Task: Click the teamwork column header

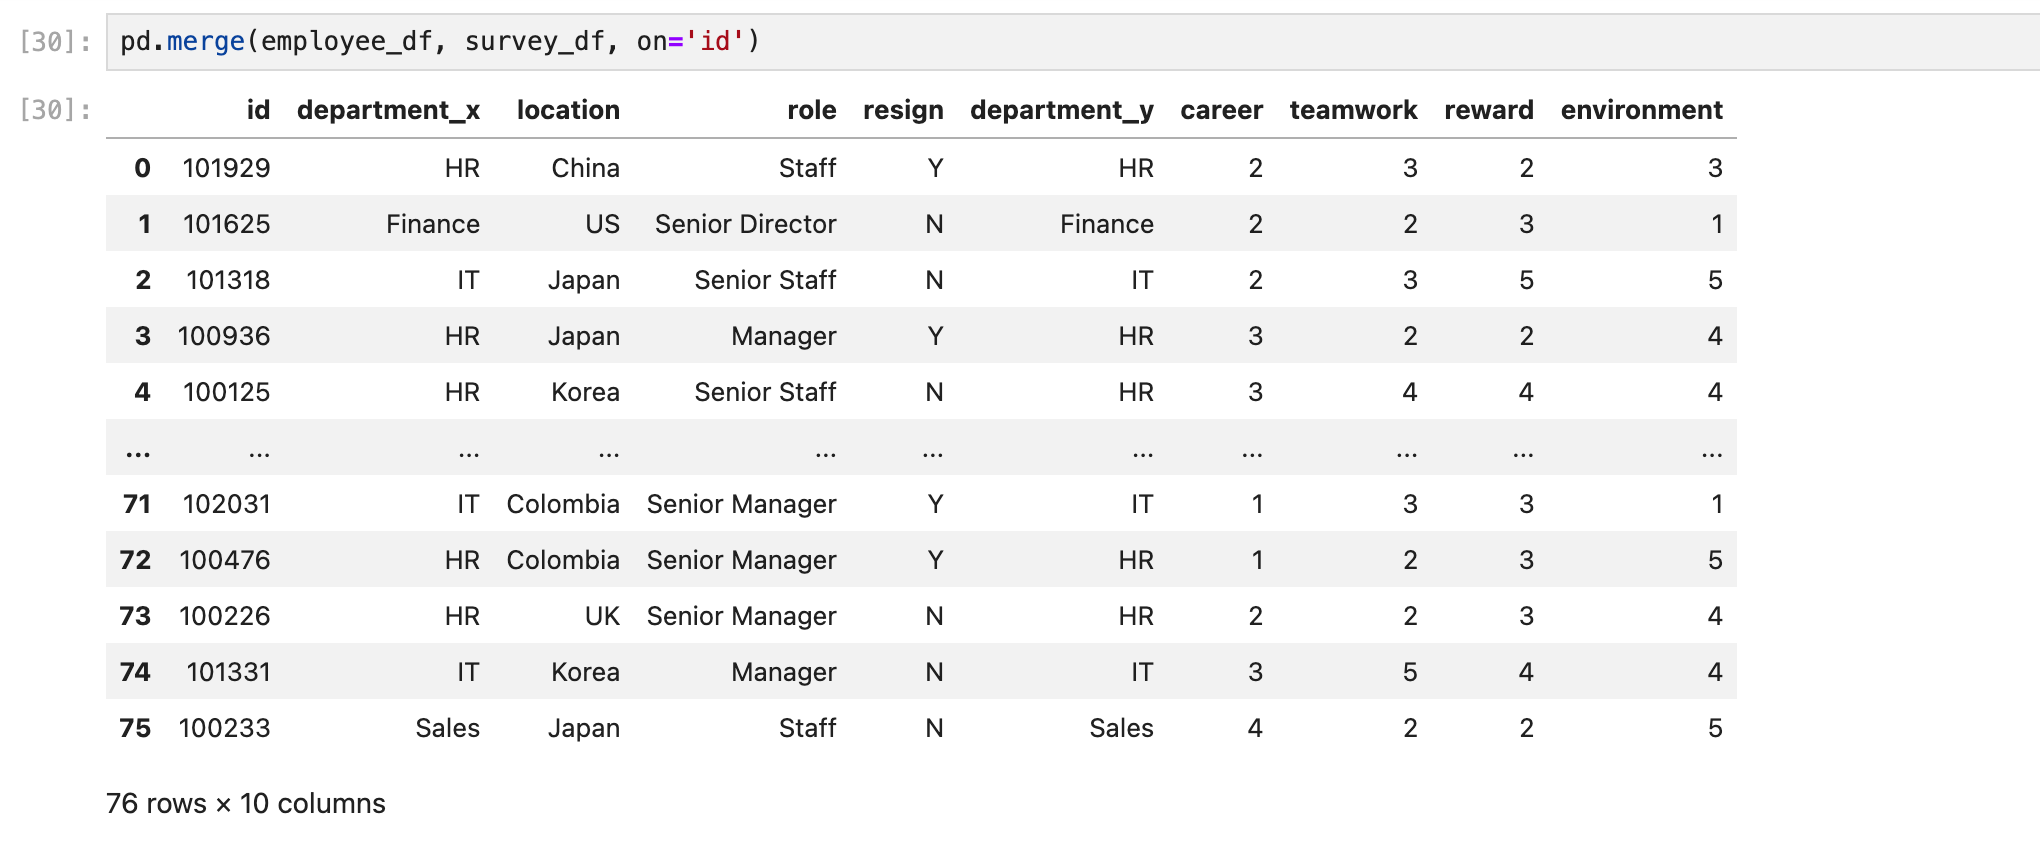Action: point(1353,110)
